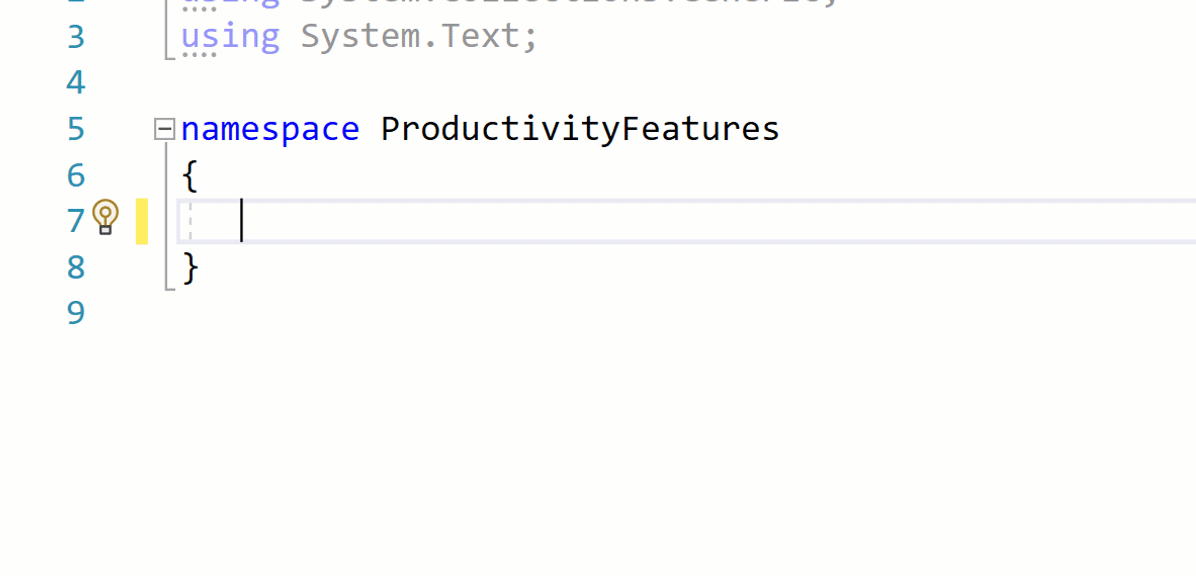Click line number 9 in the gutter
This screenshot has height=576, width=1196.
click(x=76, y=313)
